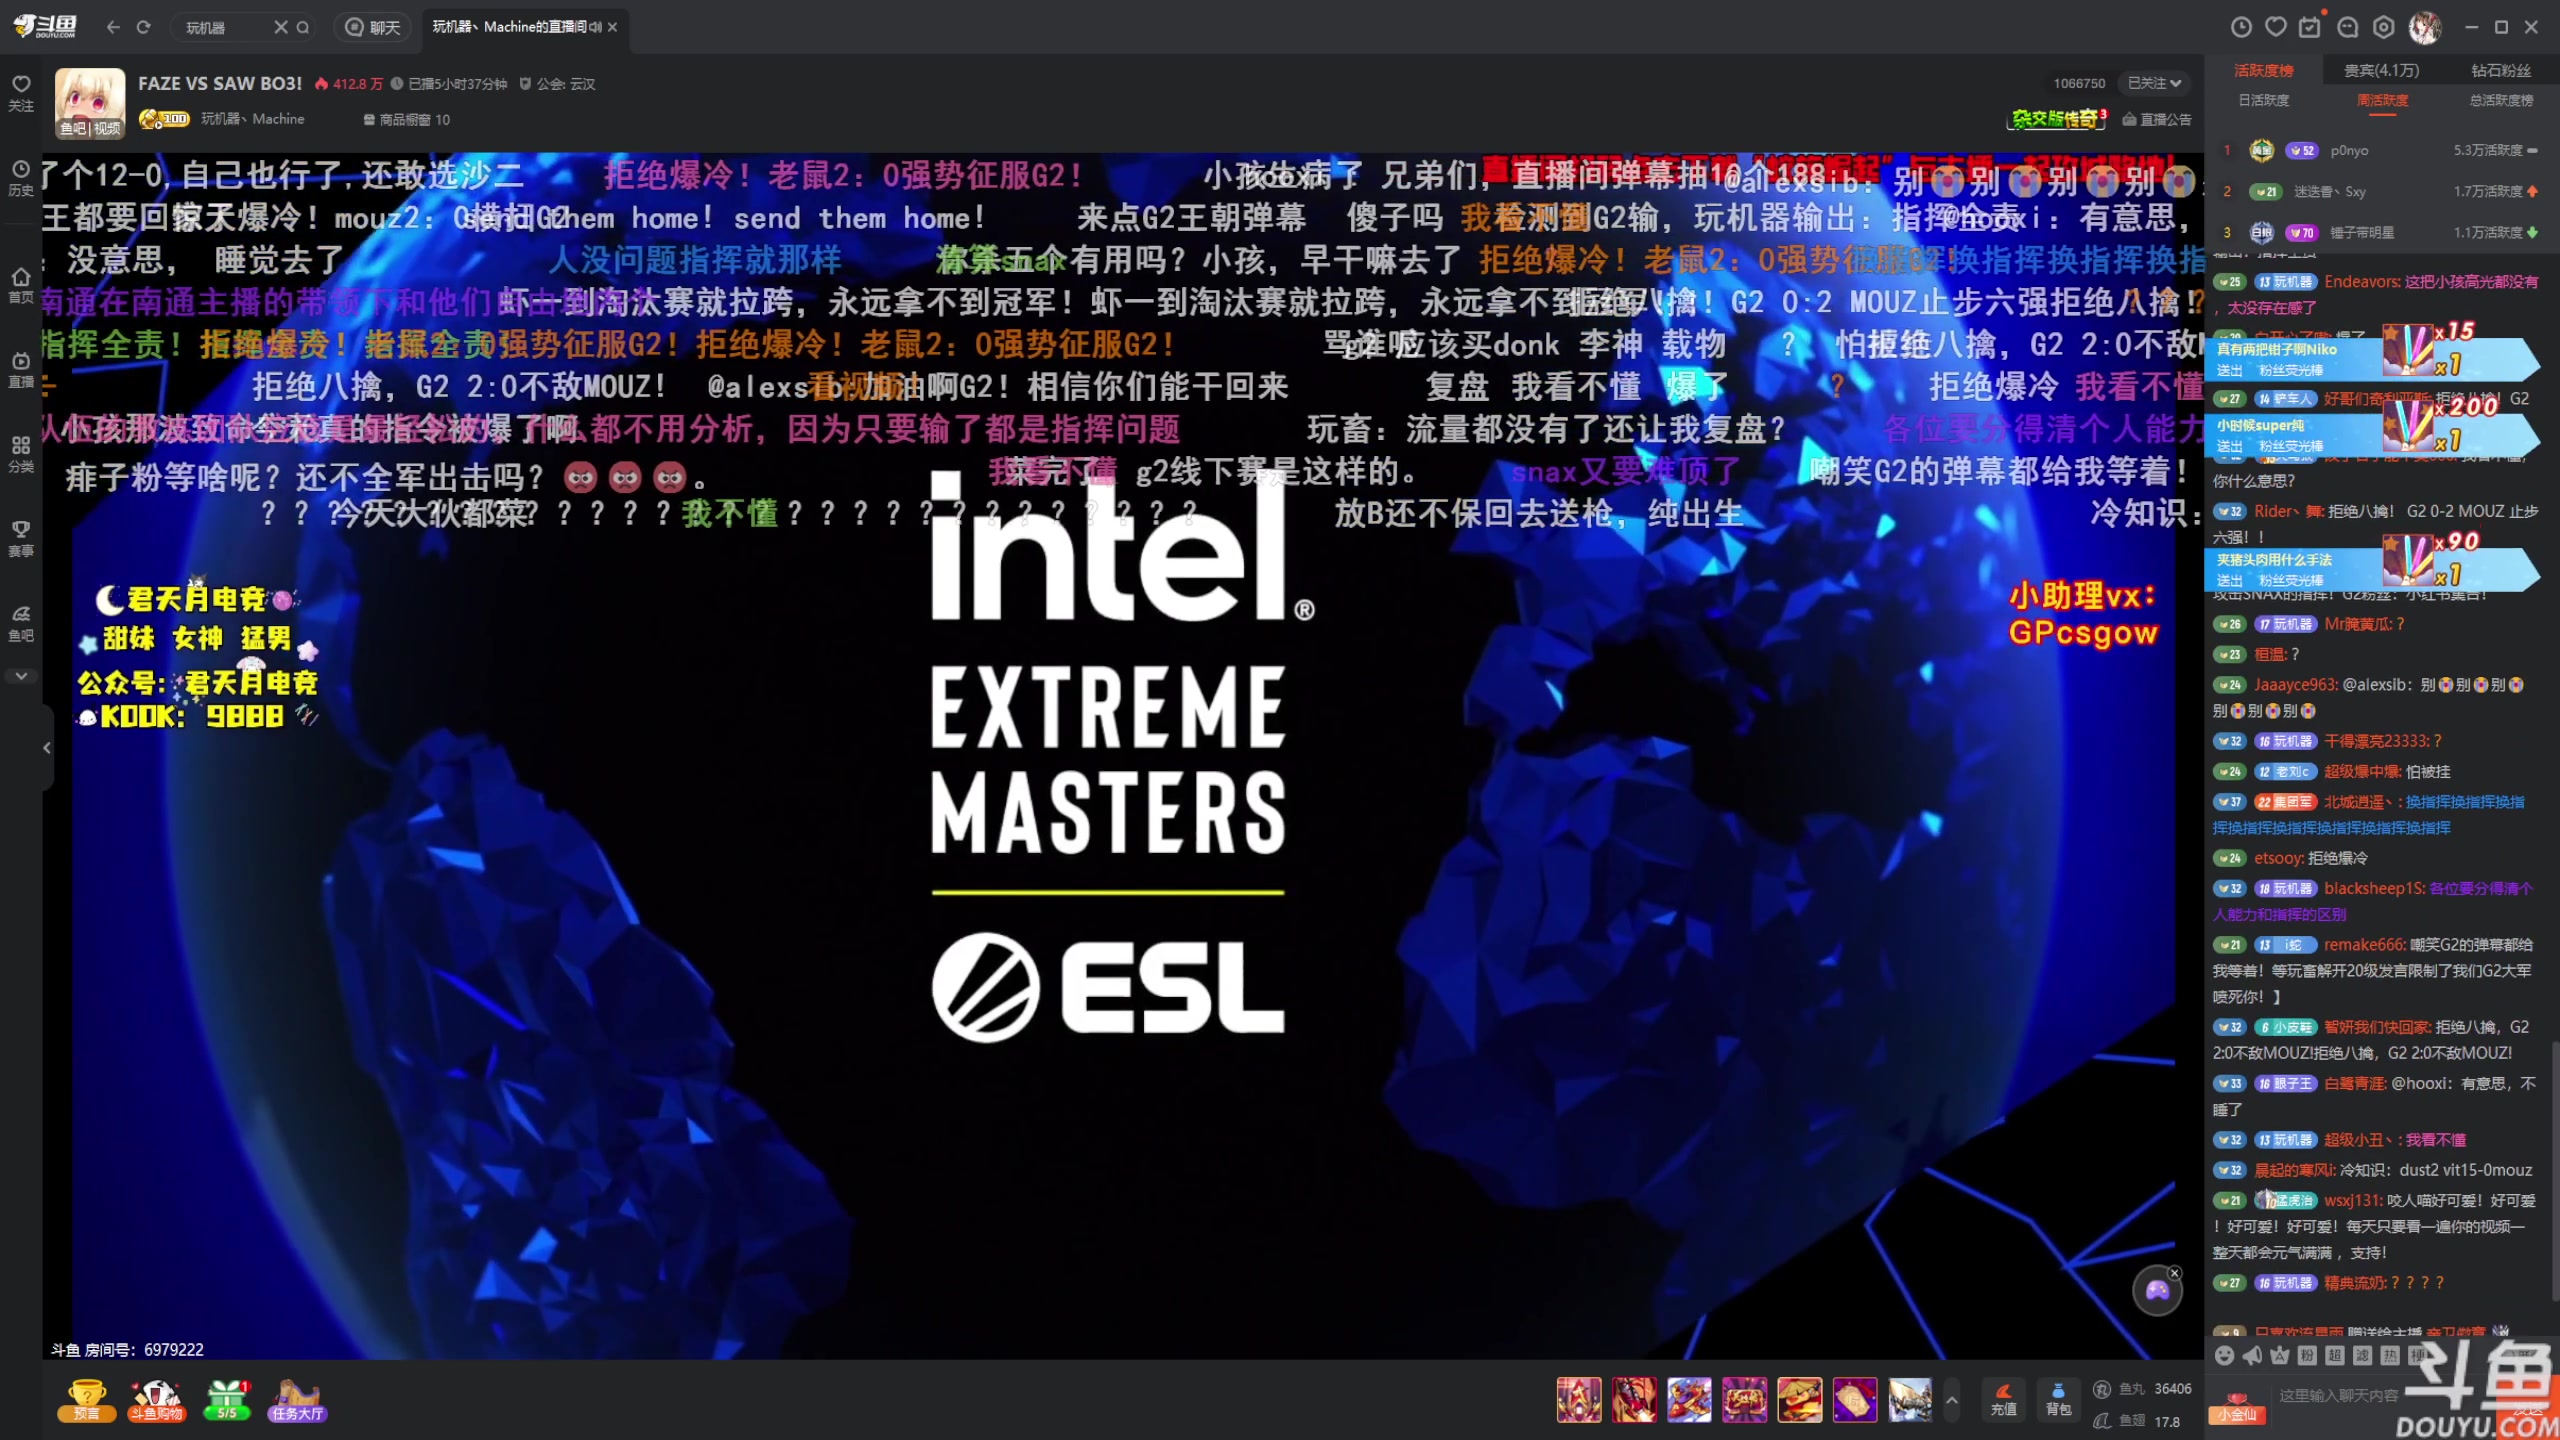Viewport: 2560px width, 1440px height.
Task: Select the purple ticket gift icon
Action: (x=1854, y=1399)
